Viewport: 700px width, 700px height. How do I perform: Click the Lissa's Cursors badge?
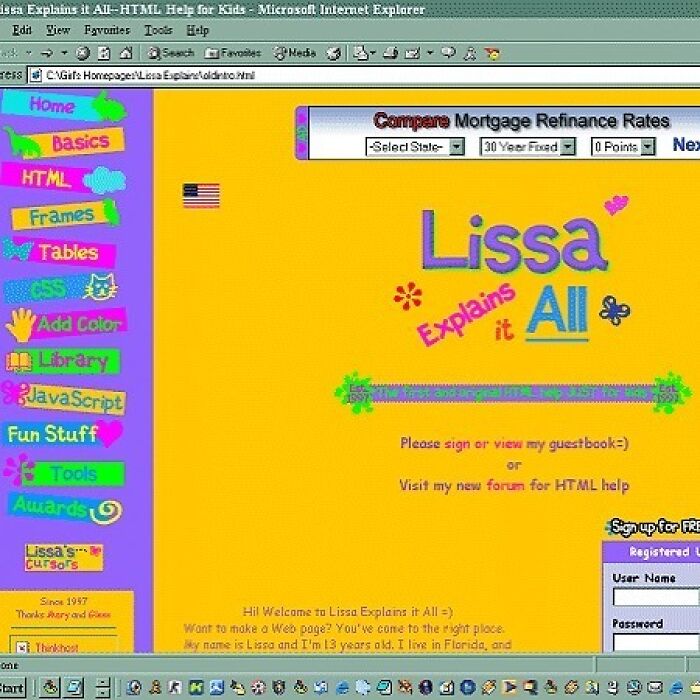(x=64, y=557)
